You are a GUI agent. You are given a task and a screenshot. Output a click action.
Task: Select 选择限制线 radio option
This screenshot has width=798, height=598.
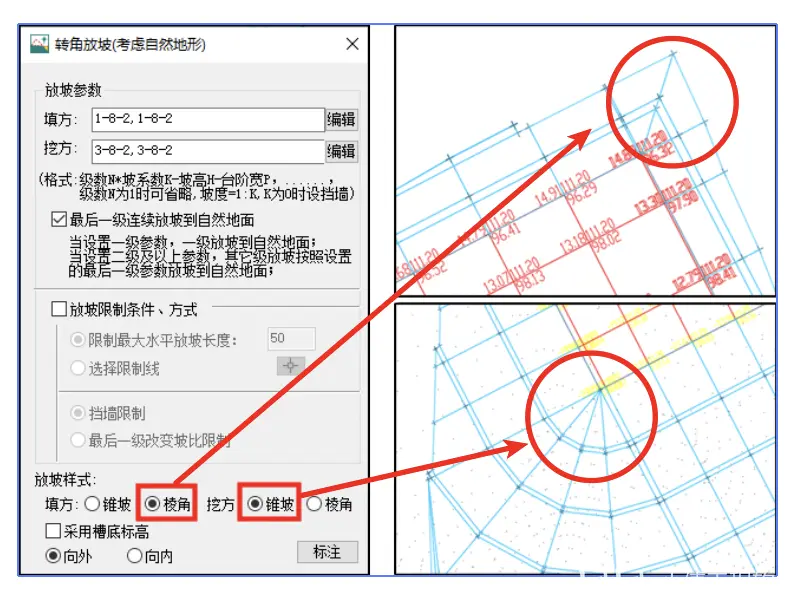point(77,368)
